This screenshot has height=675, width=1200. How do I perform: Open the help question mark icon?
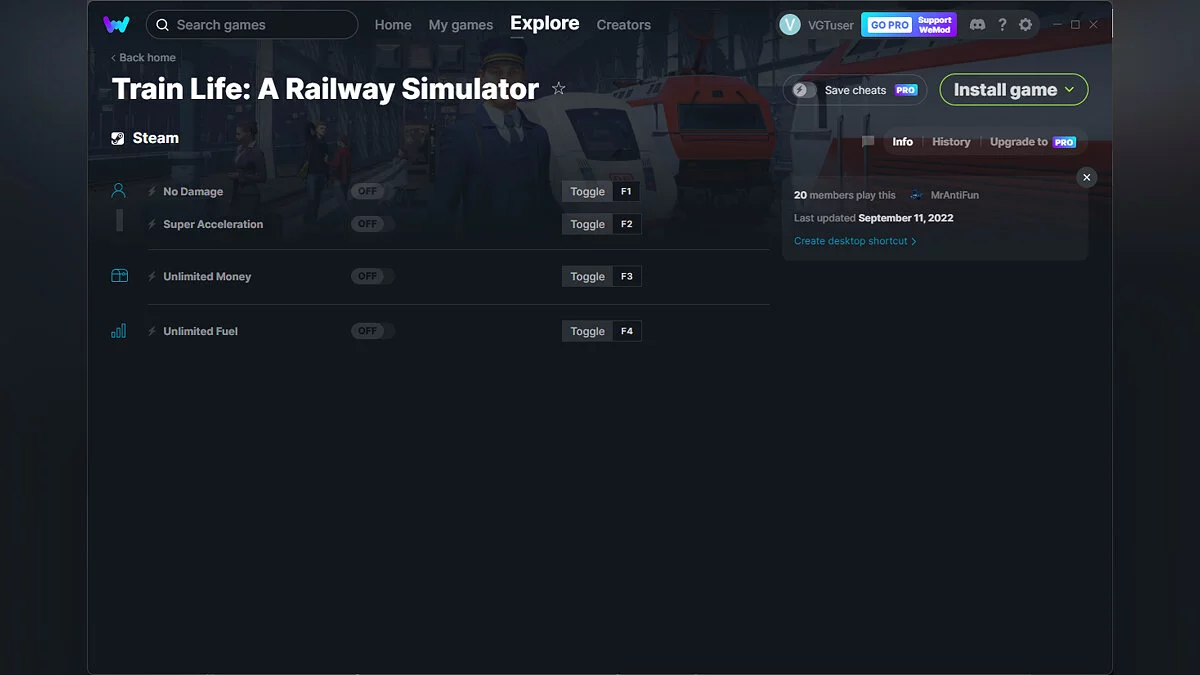click(x=1002, y=25)
